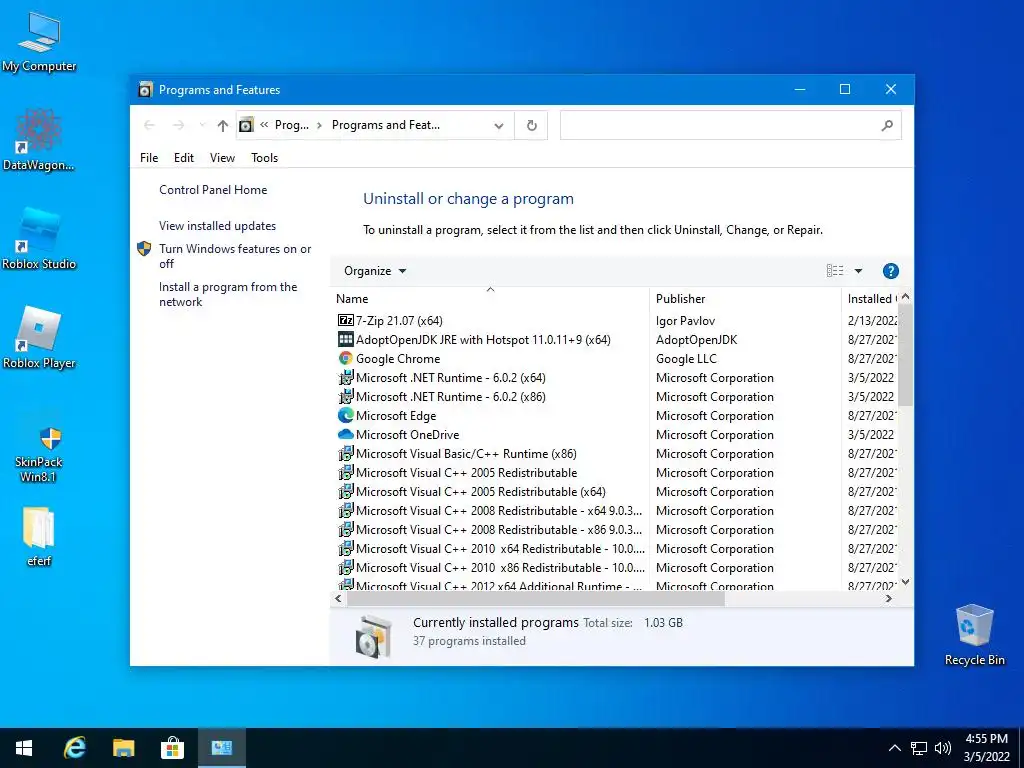Click the Windows Start button
The image size is (1024, 768).
(24, 748)
